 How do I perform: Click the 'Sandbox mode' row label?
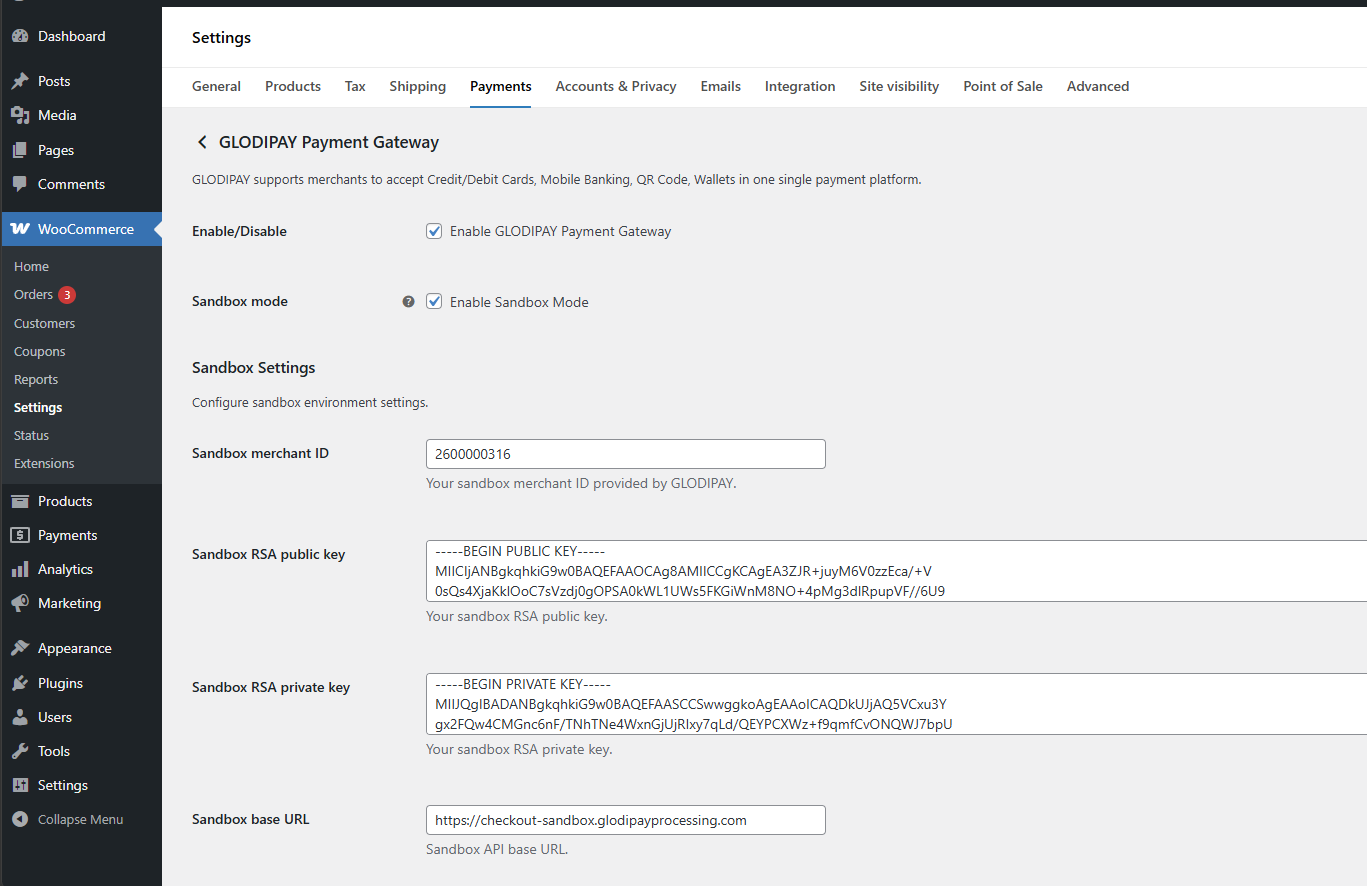(240, 301)
